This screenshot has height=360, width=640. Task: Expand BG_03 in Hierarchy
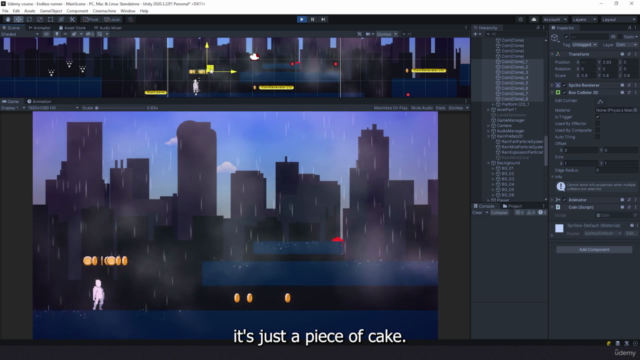click(x=493, y=179)
